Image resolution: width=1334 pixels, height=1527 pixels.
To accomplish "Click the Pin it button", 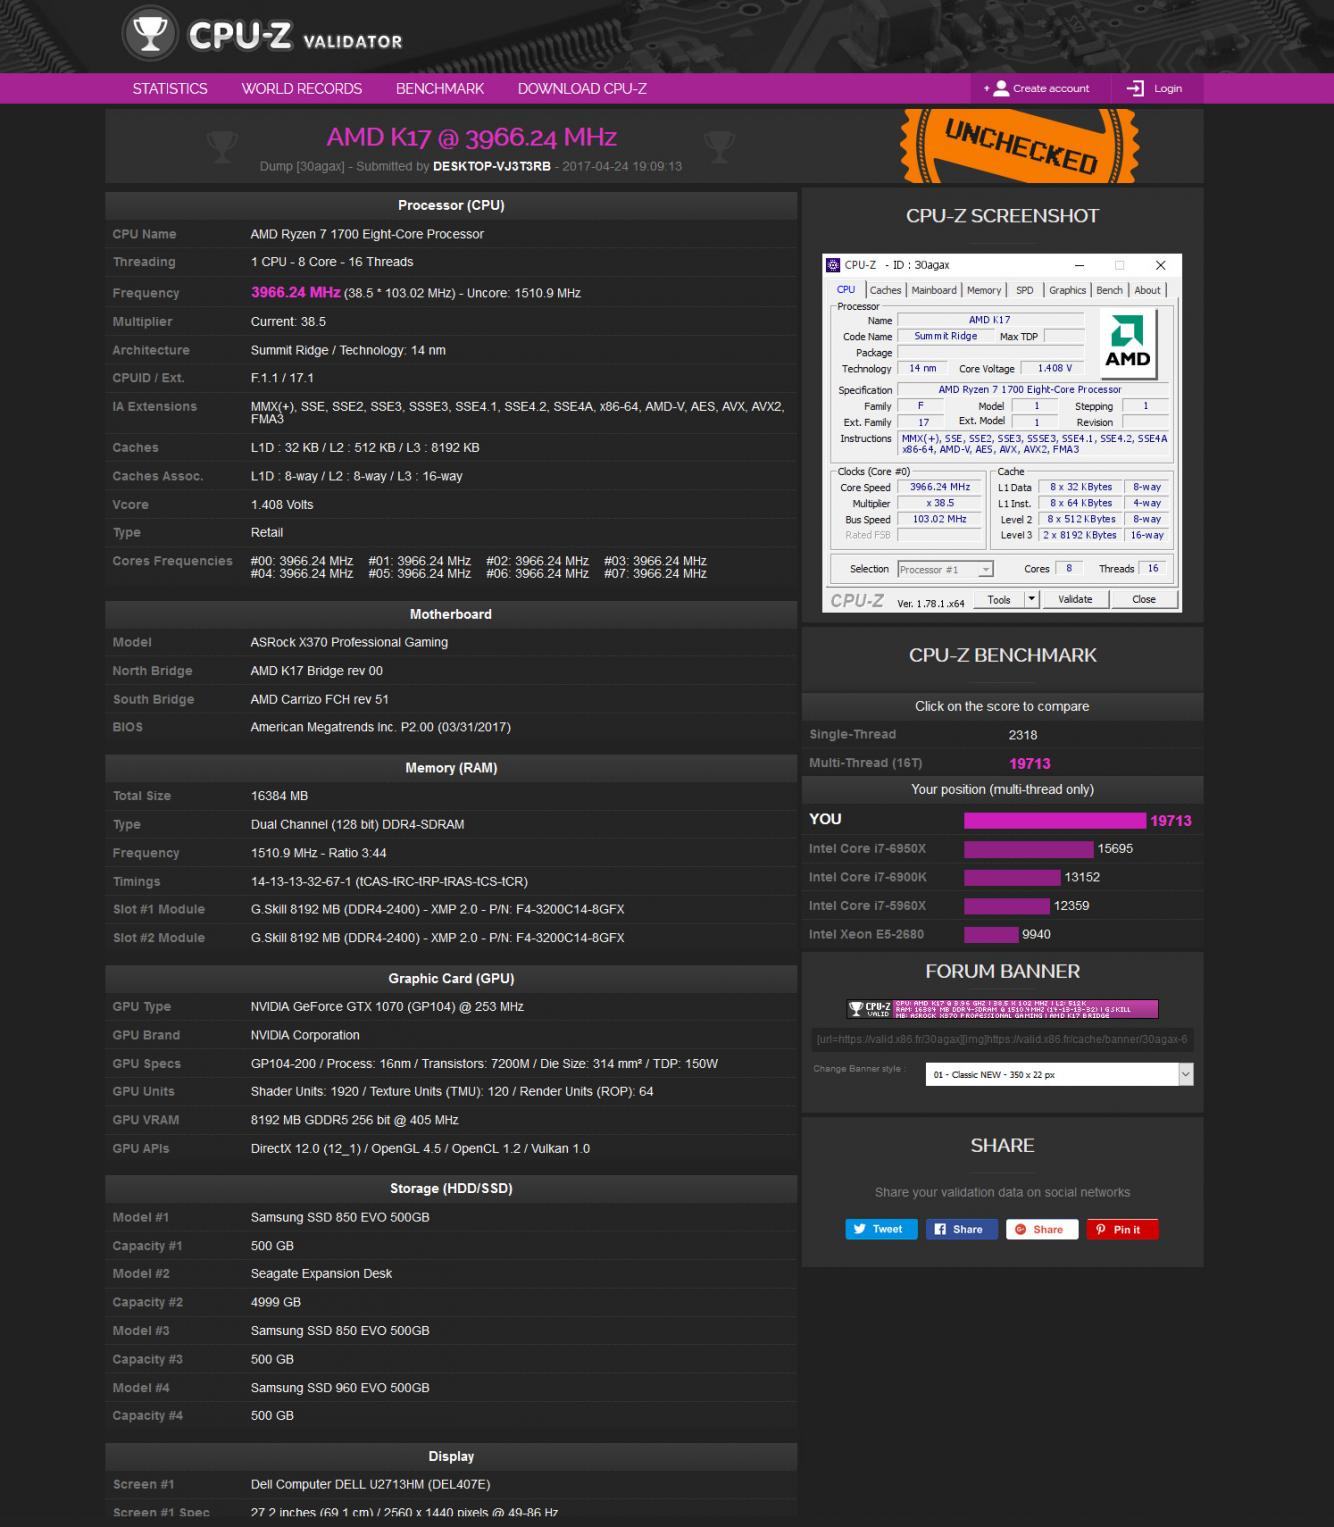I will (1122, 1229).
